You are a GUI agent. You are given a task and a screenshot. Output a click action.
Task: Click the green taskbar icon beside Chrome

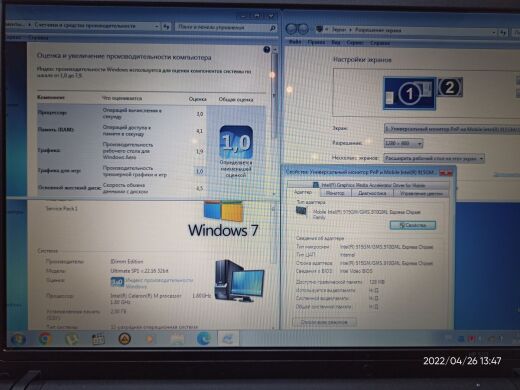pyautogui.click(x=71, y=339)
